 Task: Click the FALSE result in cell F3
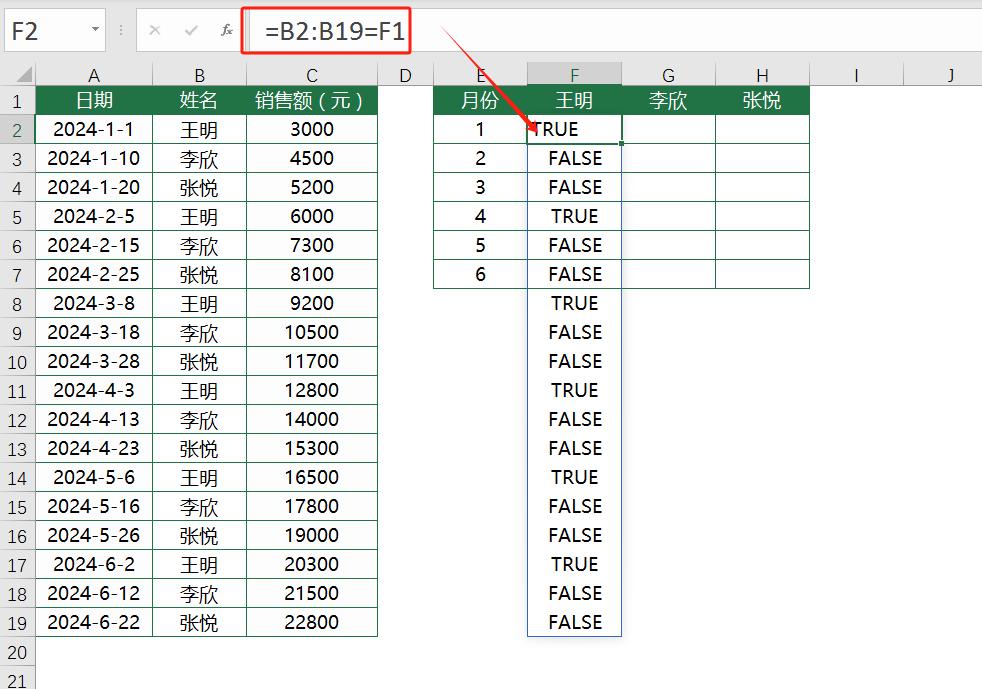[574, 158]
